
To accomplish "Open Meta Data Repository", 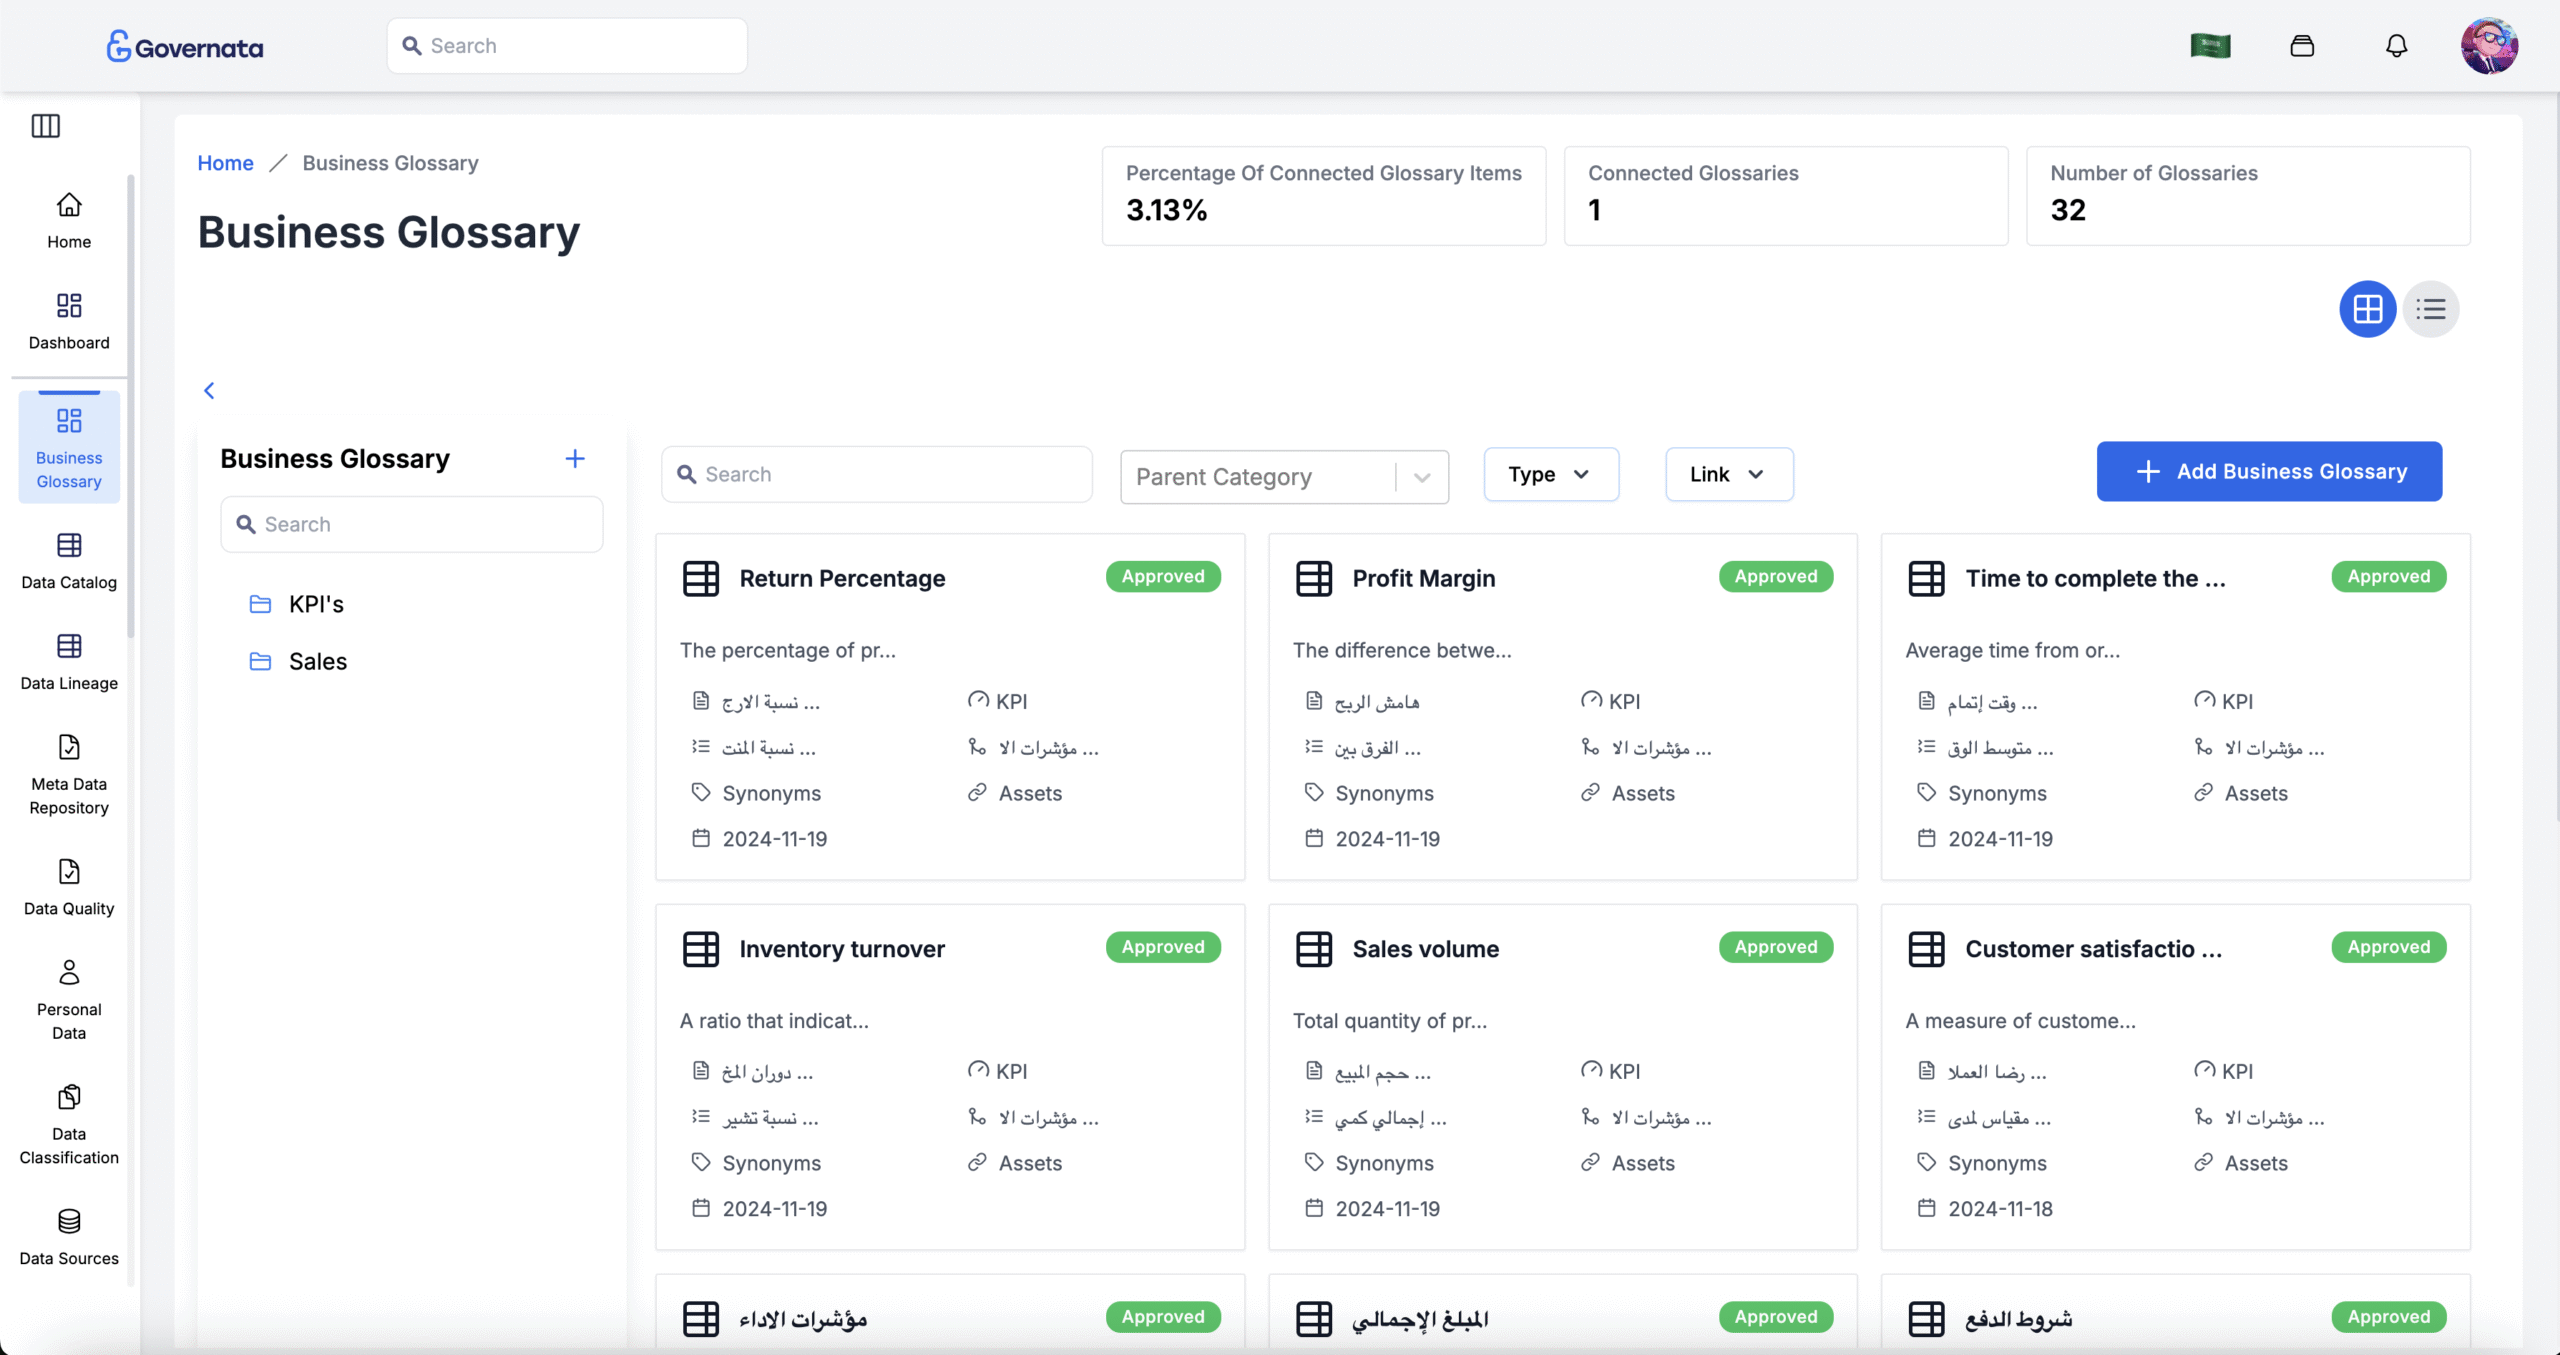I will click(x=69, y=774).
